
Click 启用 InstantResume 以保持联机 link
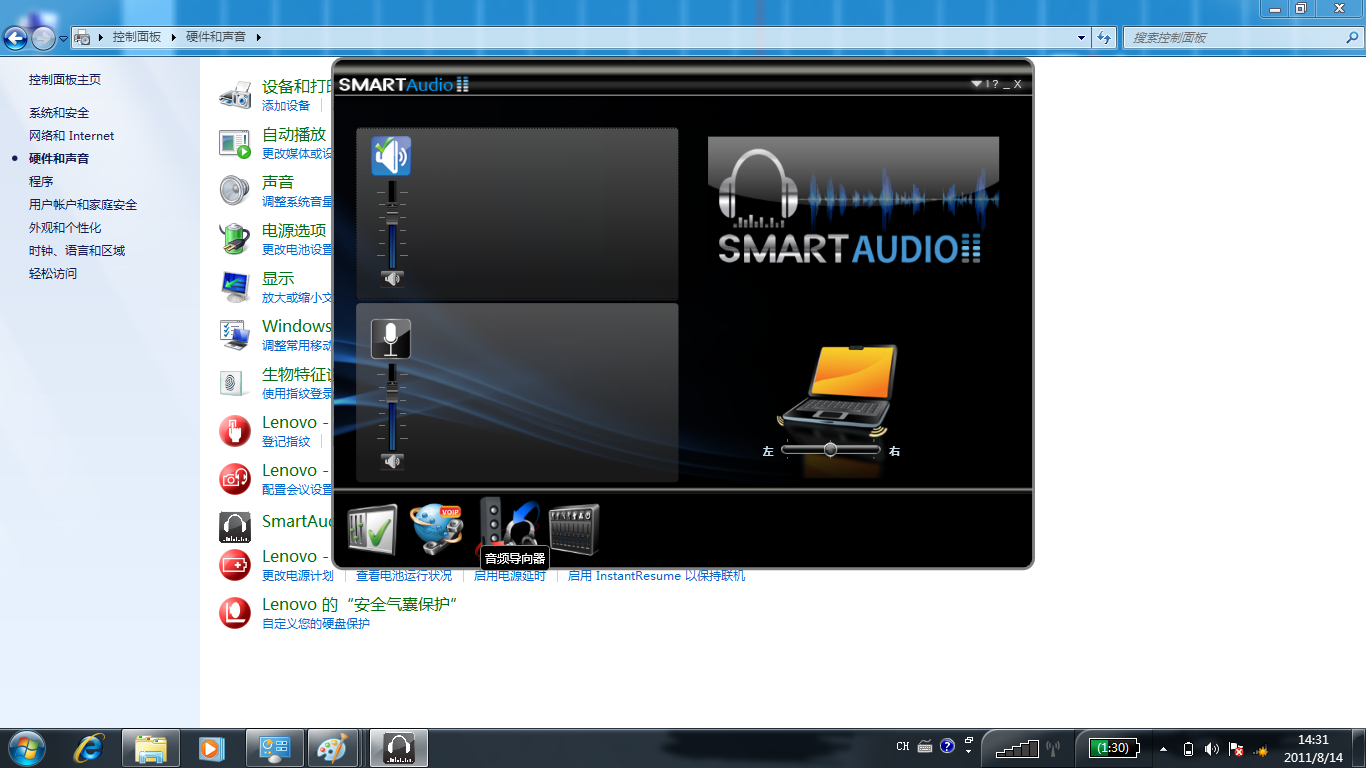pyautogui.click(x=656, y=576)
